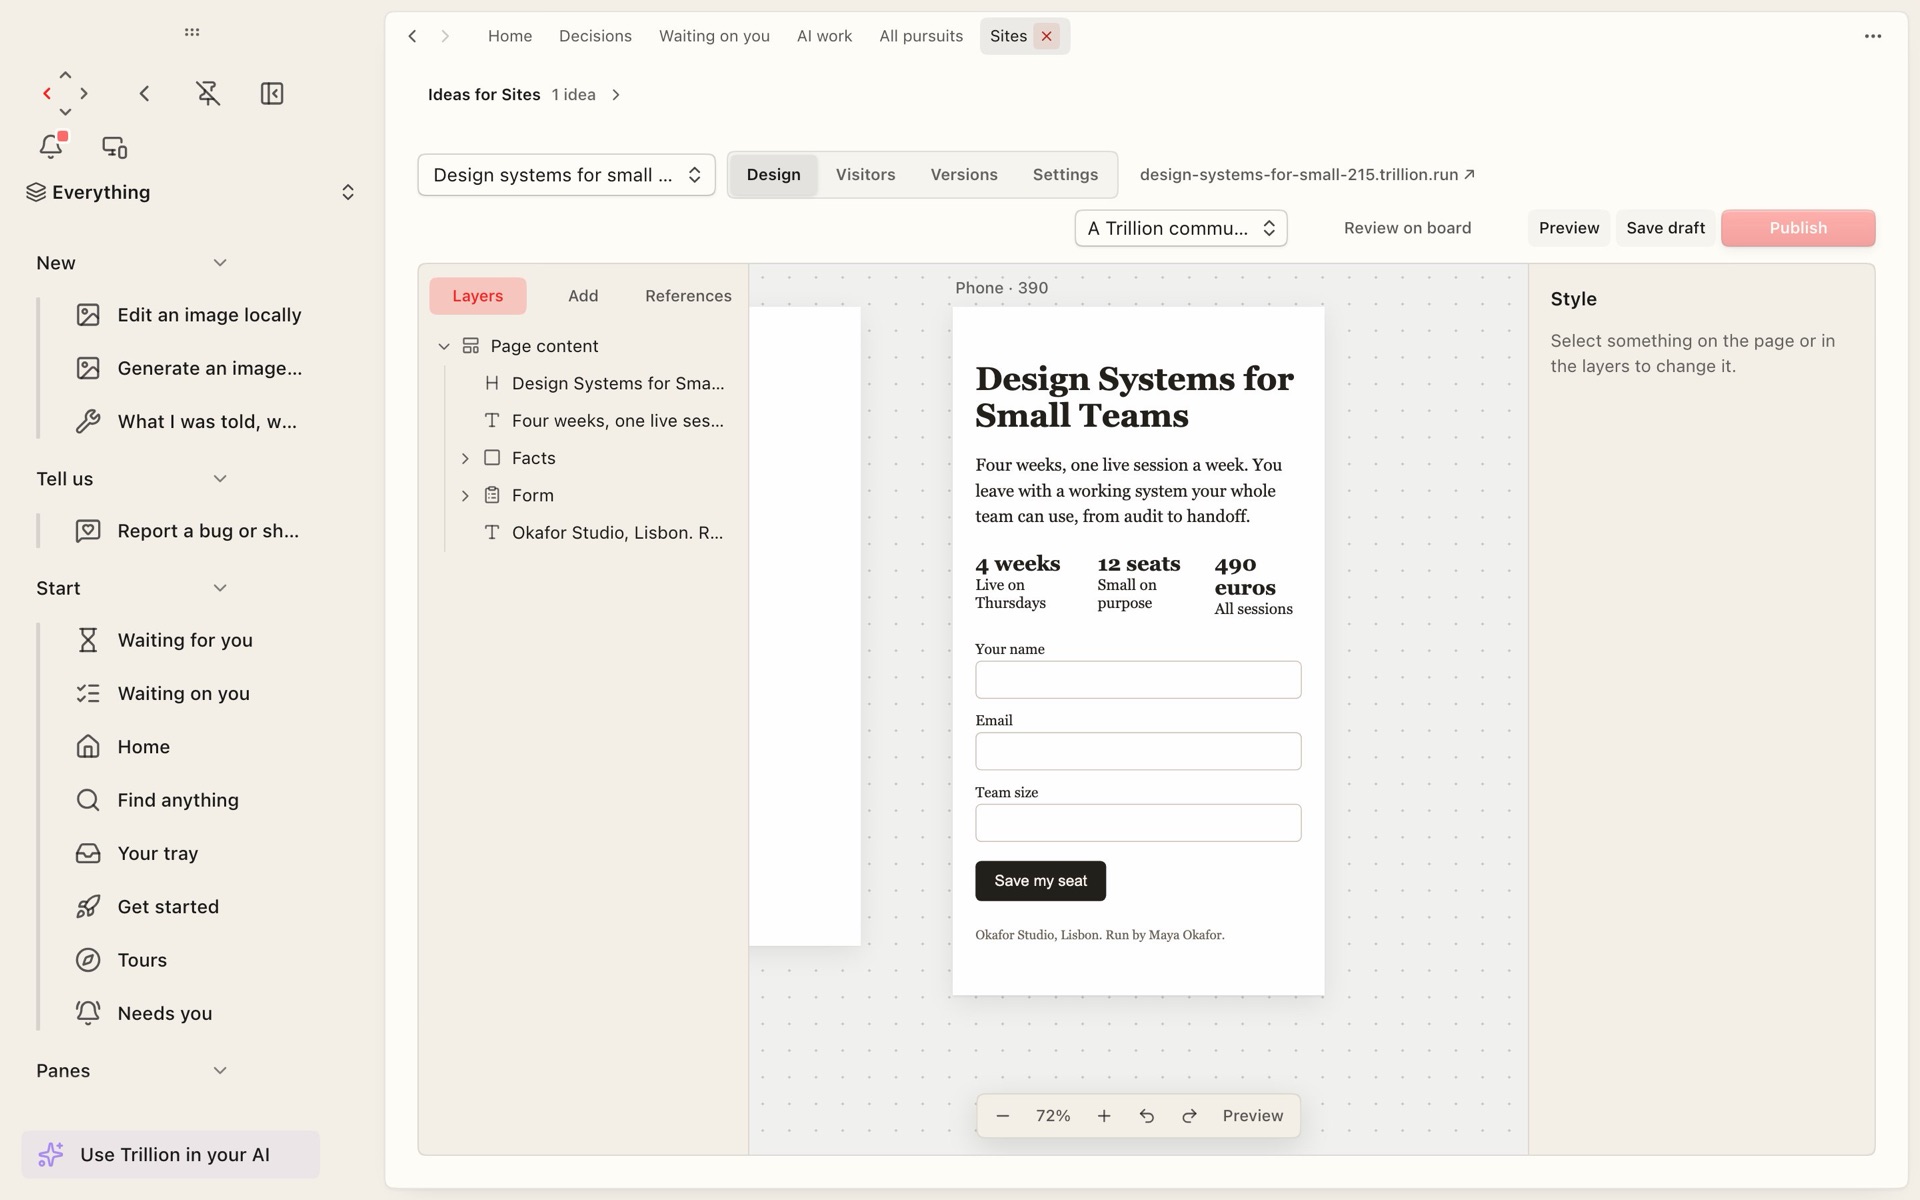
Task: Switch to the Versions tab
Action: point(963,175)
